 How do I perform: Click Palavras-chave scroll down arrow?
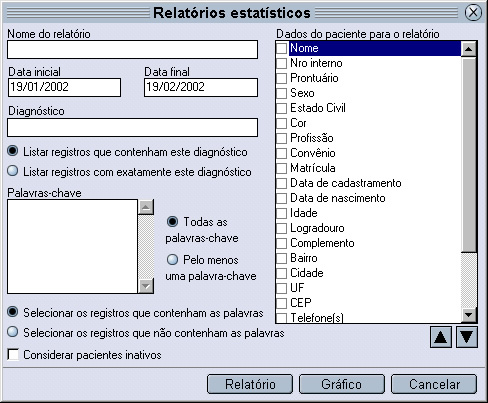[146, 286]
